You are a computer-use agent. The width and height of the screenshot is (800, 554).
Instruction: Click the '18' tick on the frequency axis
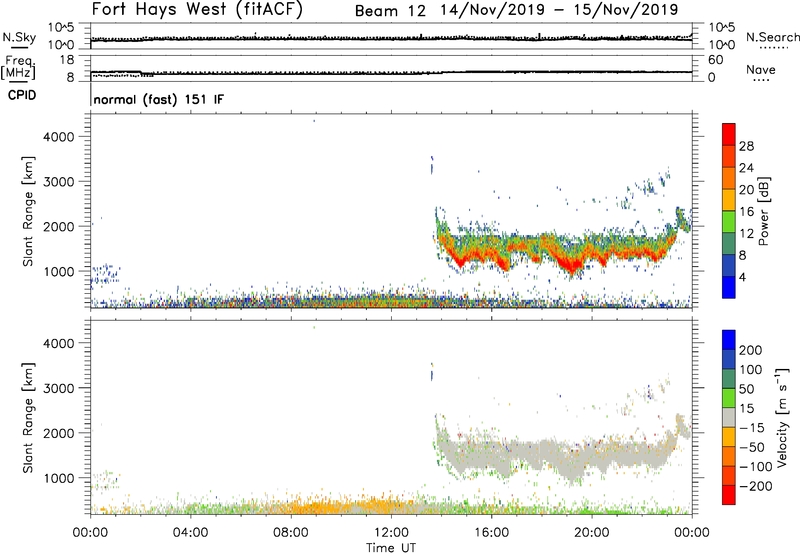click(x=67, y=60)
